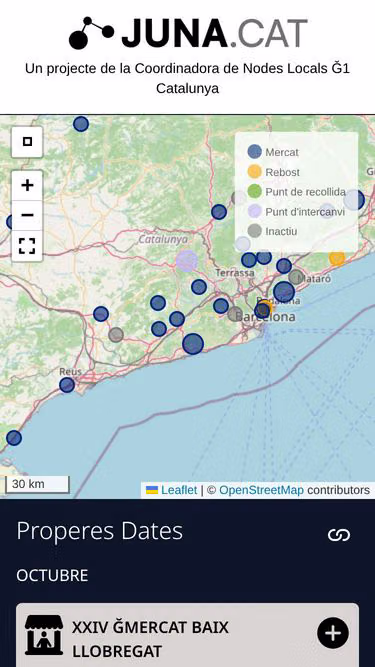This screenshot has height=667, width=375.
Task: Select the market marker near Reus
Action: tap(67, 385)
